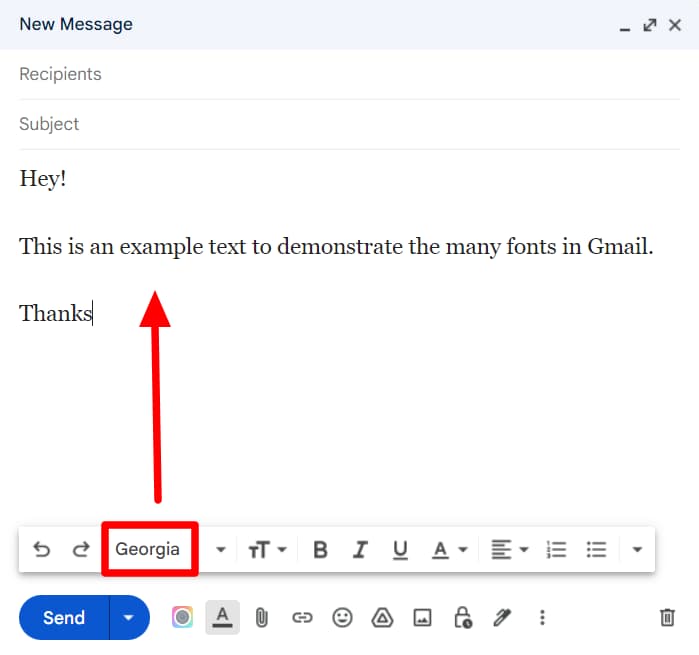The width and height of the screenshot is (699, 655).
Task: Open the Georgia font family selector
Action: 169,549
